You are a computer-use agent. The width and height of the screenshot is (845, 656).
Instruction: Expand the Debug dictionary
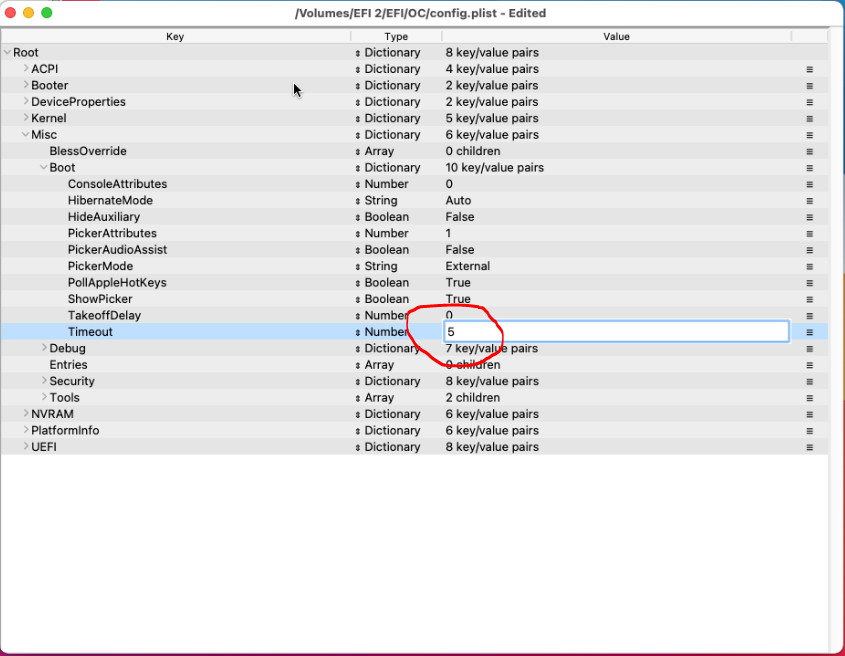[44, 348]
